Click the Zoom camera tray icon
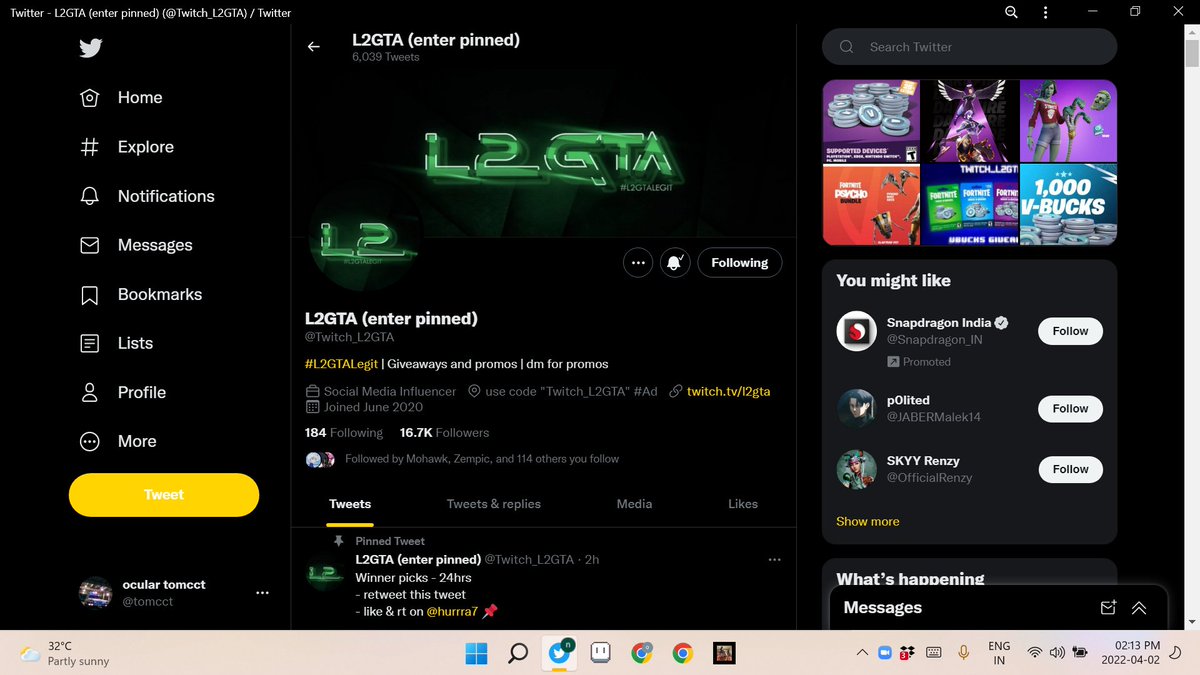This screenshot has height=675, width=1200. pos(884,653)
